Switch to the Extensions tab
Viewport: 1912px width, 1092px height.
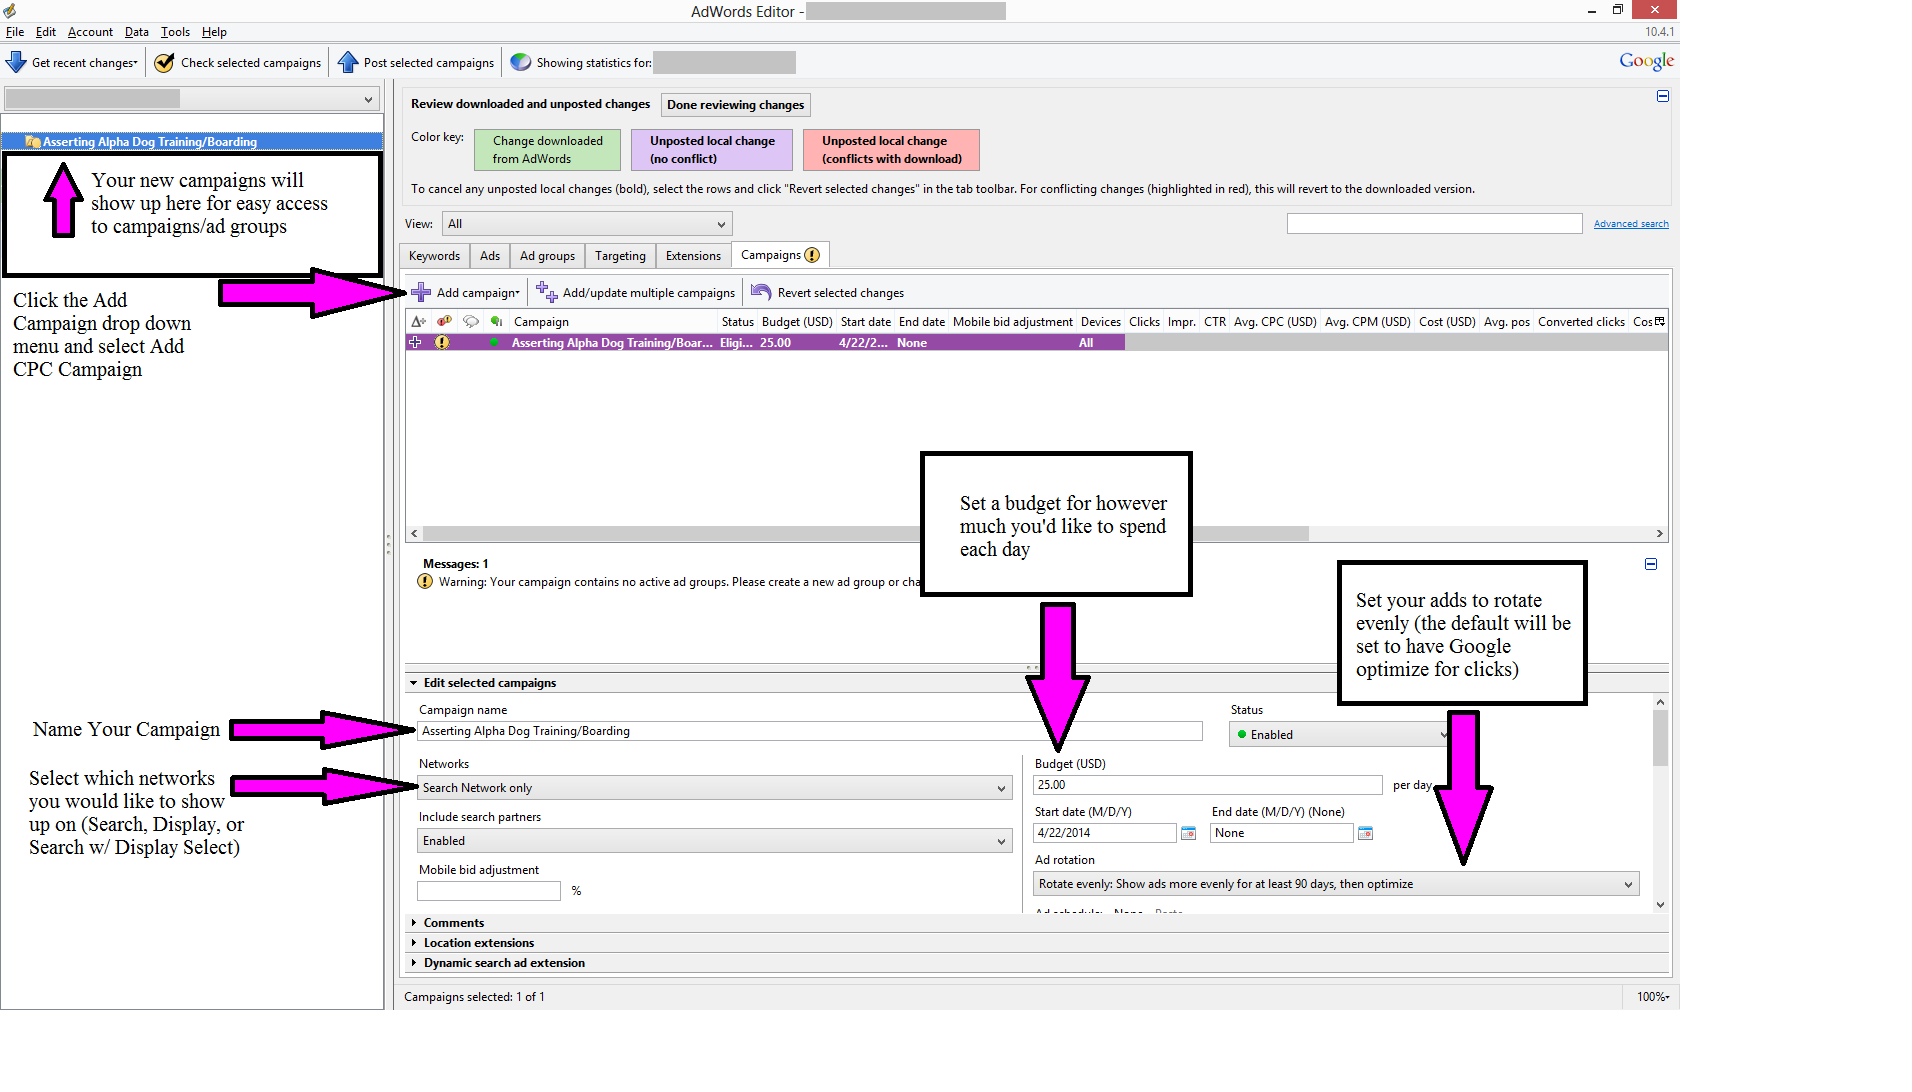693,256
